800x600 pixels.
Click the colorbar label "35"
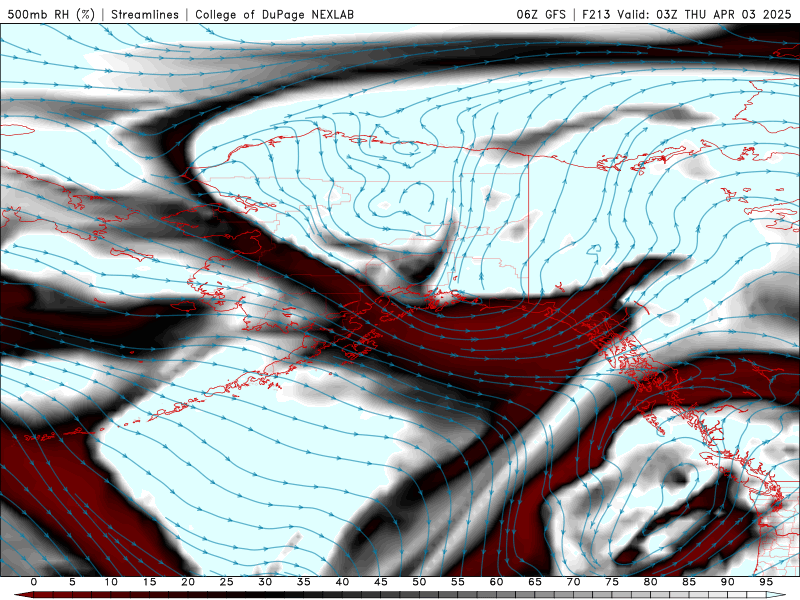click(304, 582)
